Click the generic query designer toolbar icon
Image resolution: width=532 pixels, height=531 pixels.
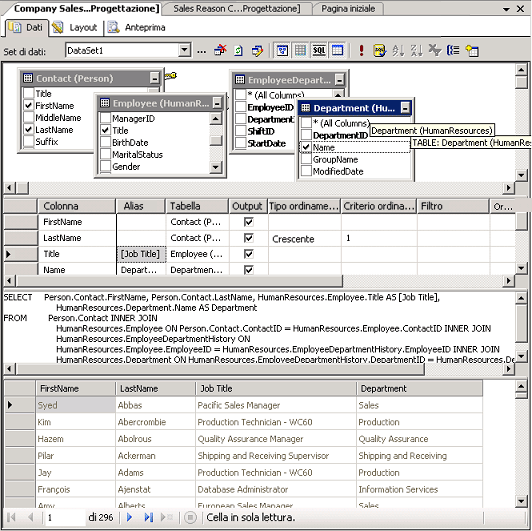coord(258,51)
